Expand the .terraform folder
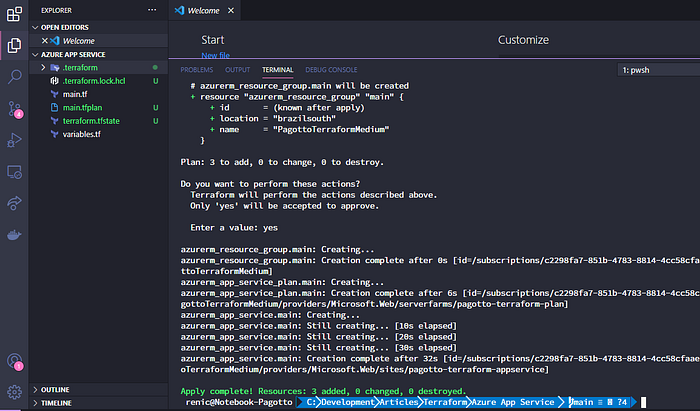This screenshot has width=700, height=411. coord(43,67)
